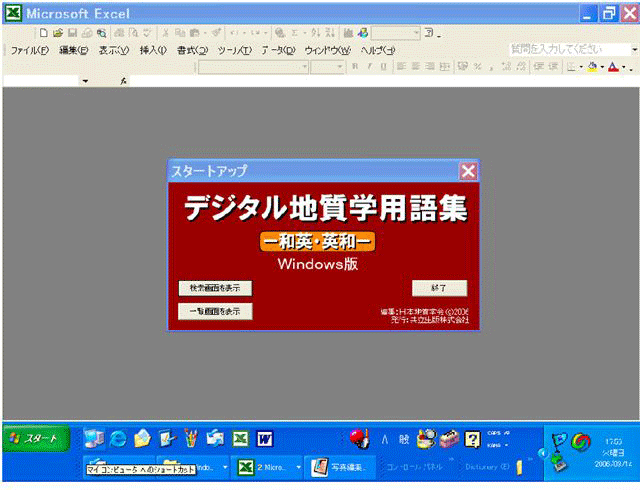
Task: Launch Excel from quick launch icon
Action: point(241,439)
